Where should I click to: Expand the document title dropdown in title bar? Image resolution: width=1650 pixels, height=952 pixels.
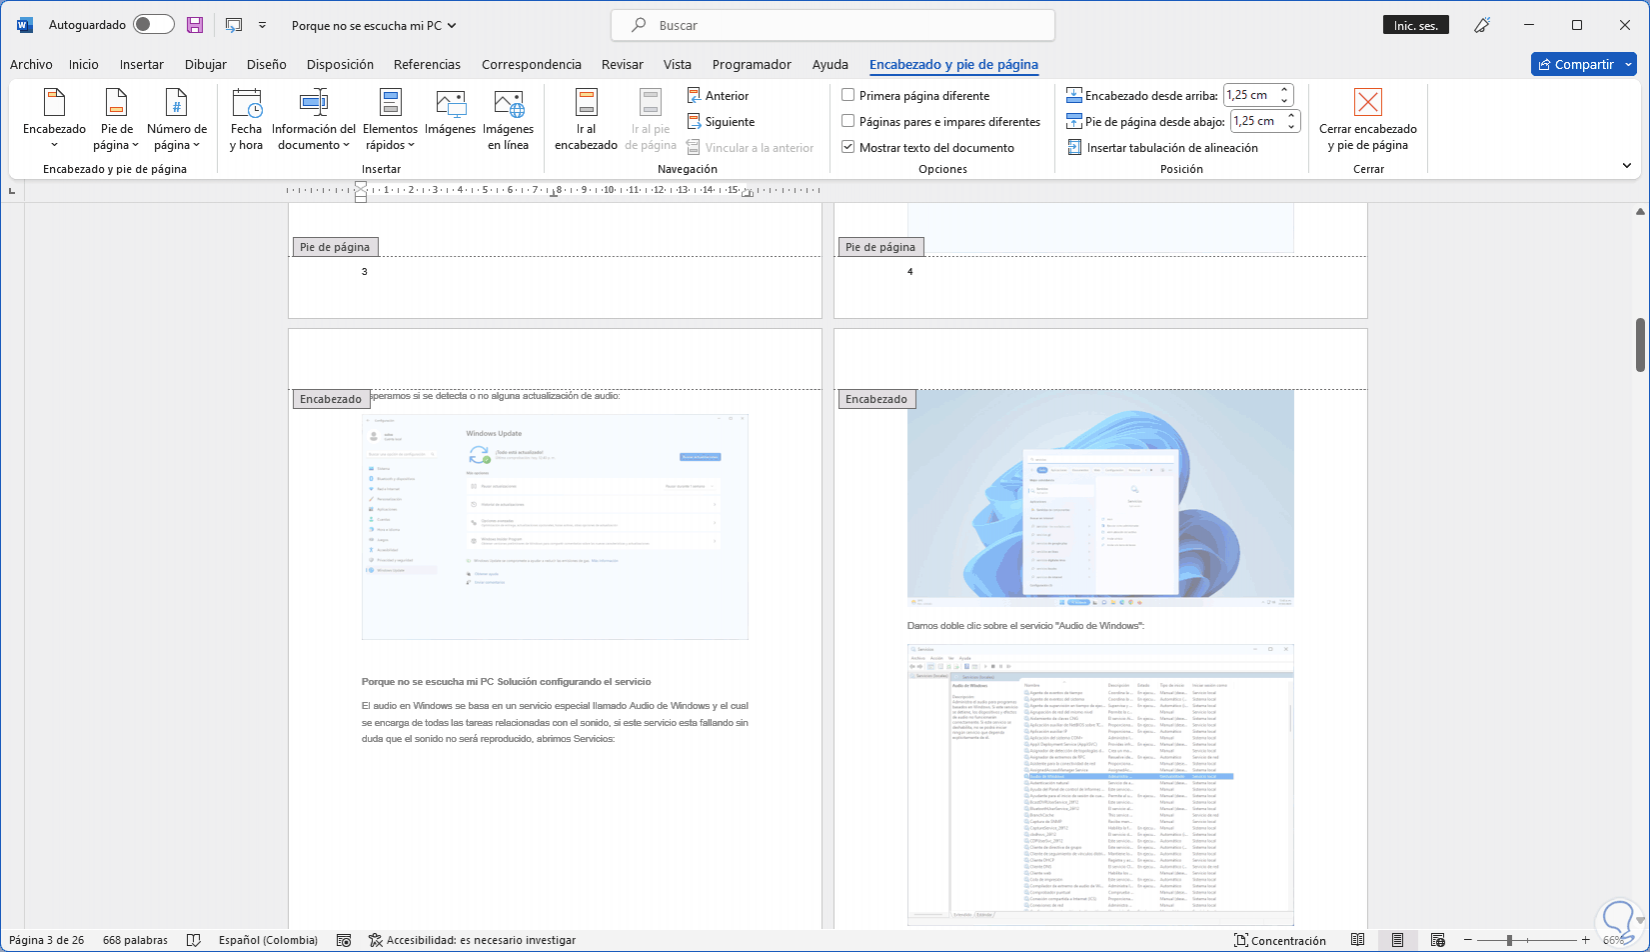452,26
